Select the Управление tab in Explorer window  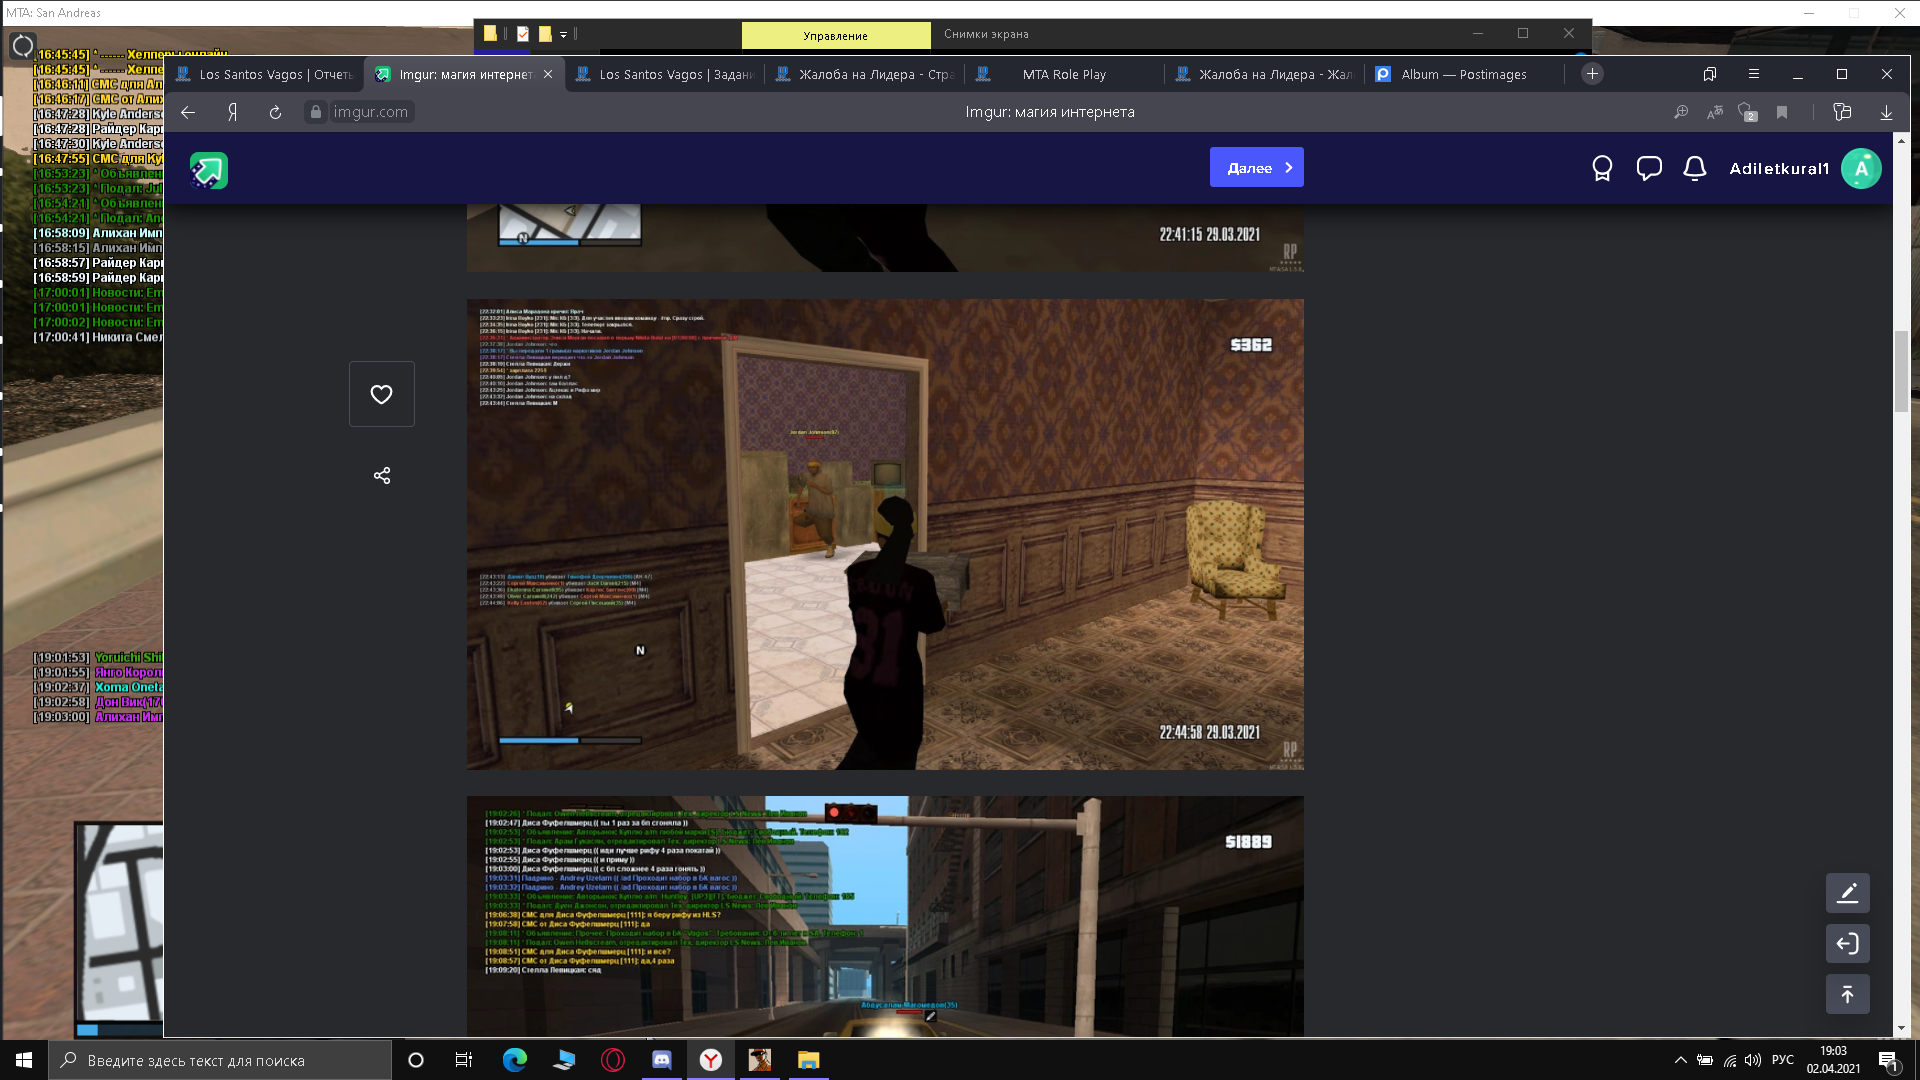click(836, 35)
